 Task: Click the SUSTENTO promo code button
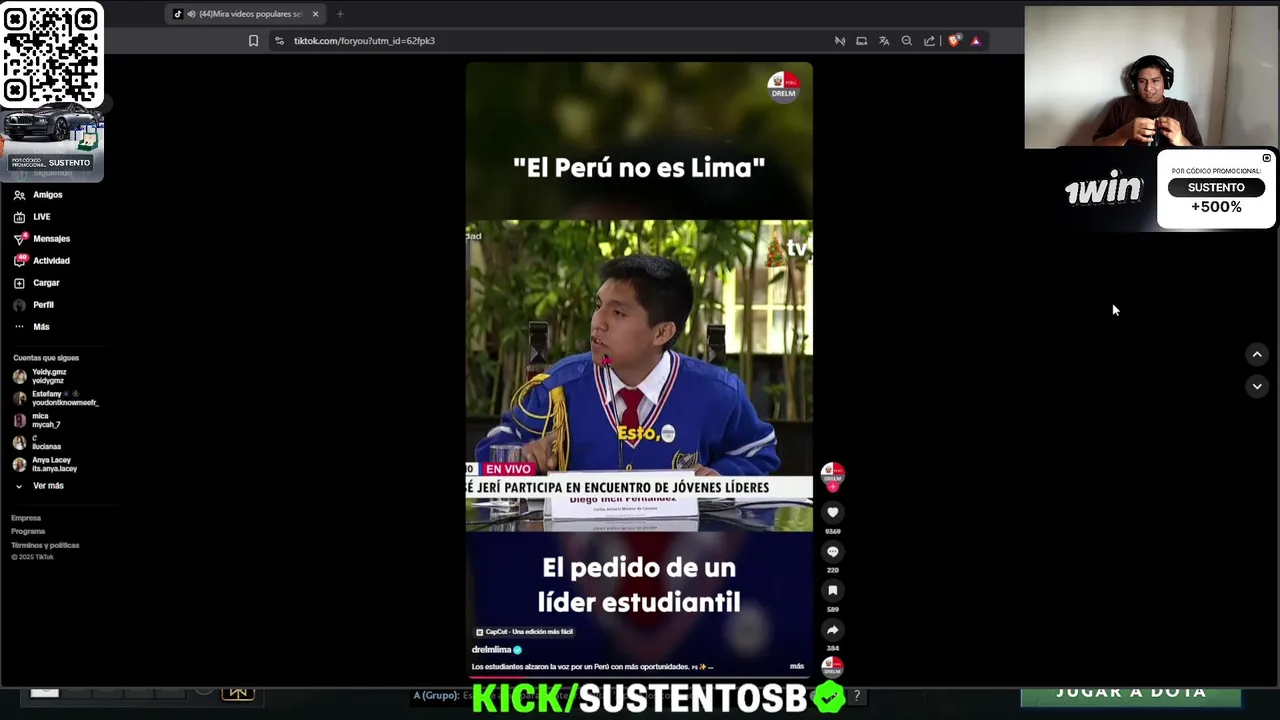point(1216,188)
